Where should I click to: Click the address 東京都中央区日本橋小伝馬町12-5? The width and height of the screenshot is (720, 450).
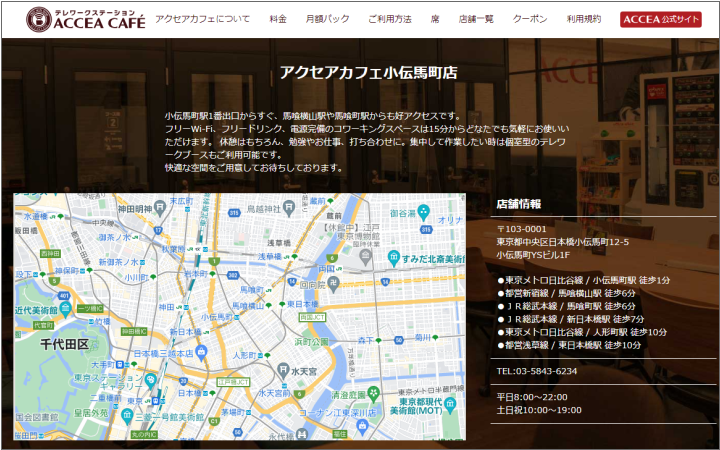(x=563, y=242)
